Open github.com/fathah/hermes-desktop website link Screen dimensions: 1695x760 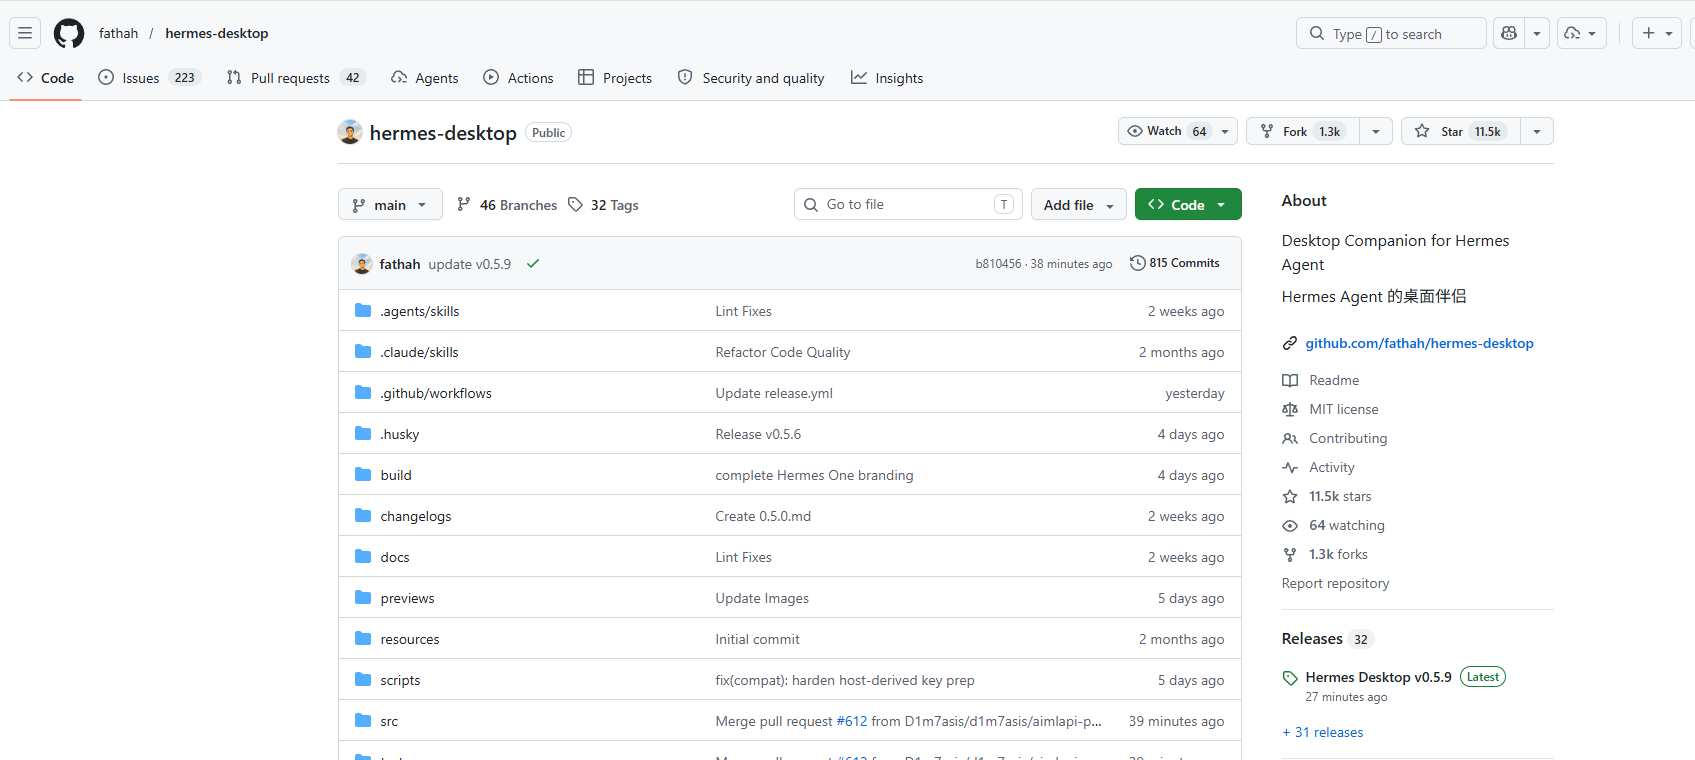1420,343
